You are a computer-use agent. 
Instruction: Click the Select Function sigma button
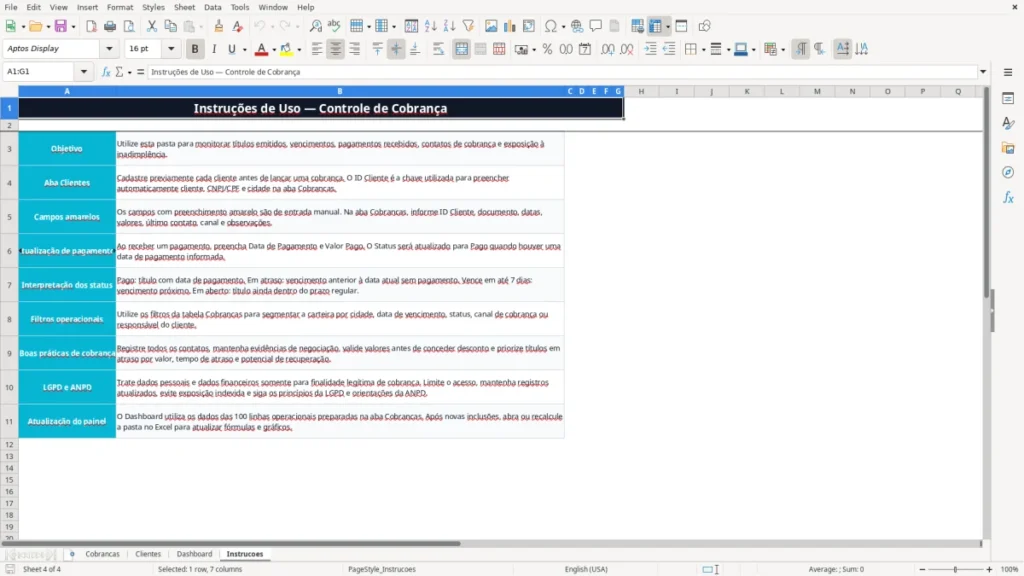coord(119,72)
